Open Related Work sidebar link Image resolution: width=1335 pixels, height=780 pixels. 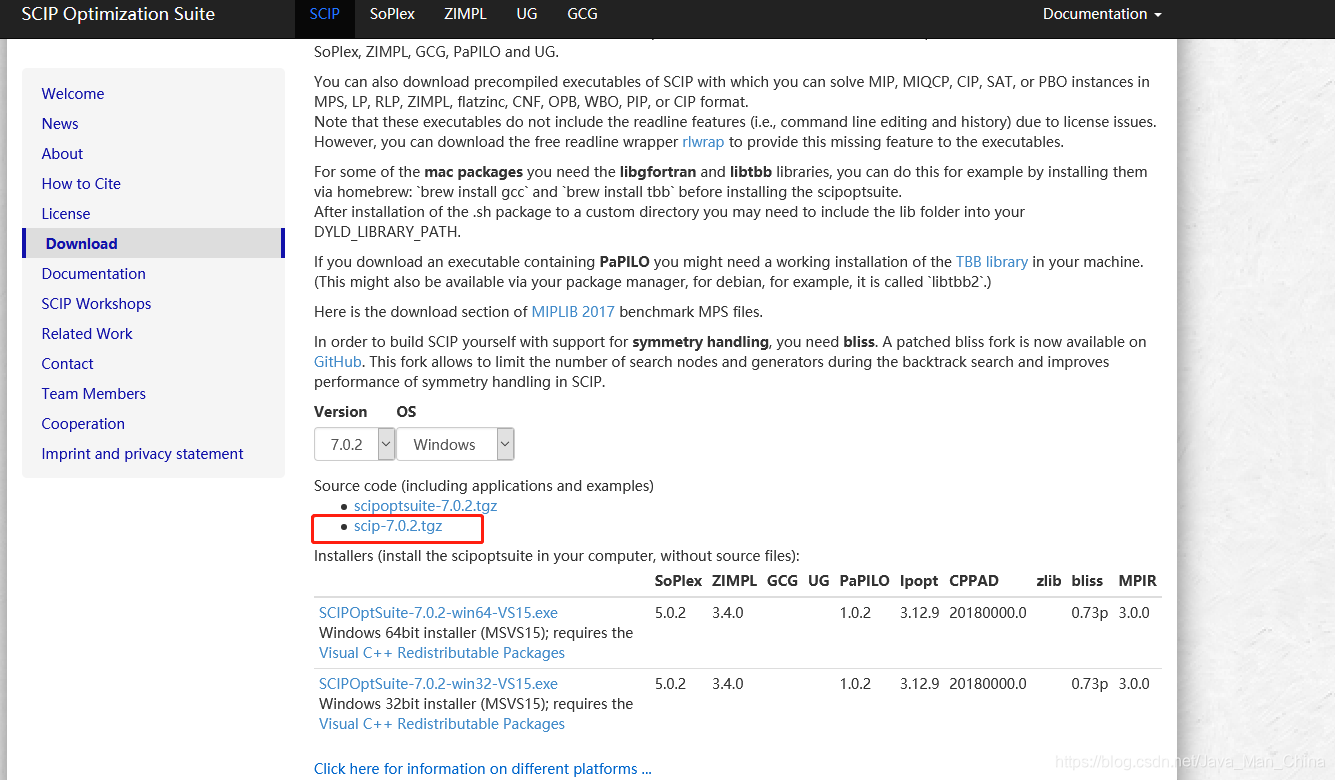[x=87, y=334]
